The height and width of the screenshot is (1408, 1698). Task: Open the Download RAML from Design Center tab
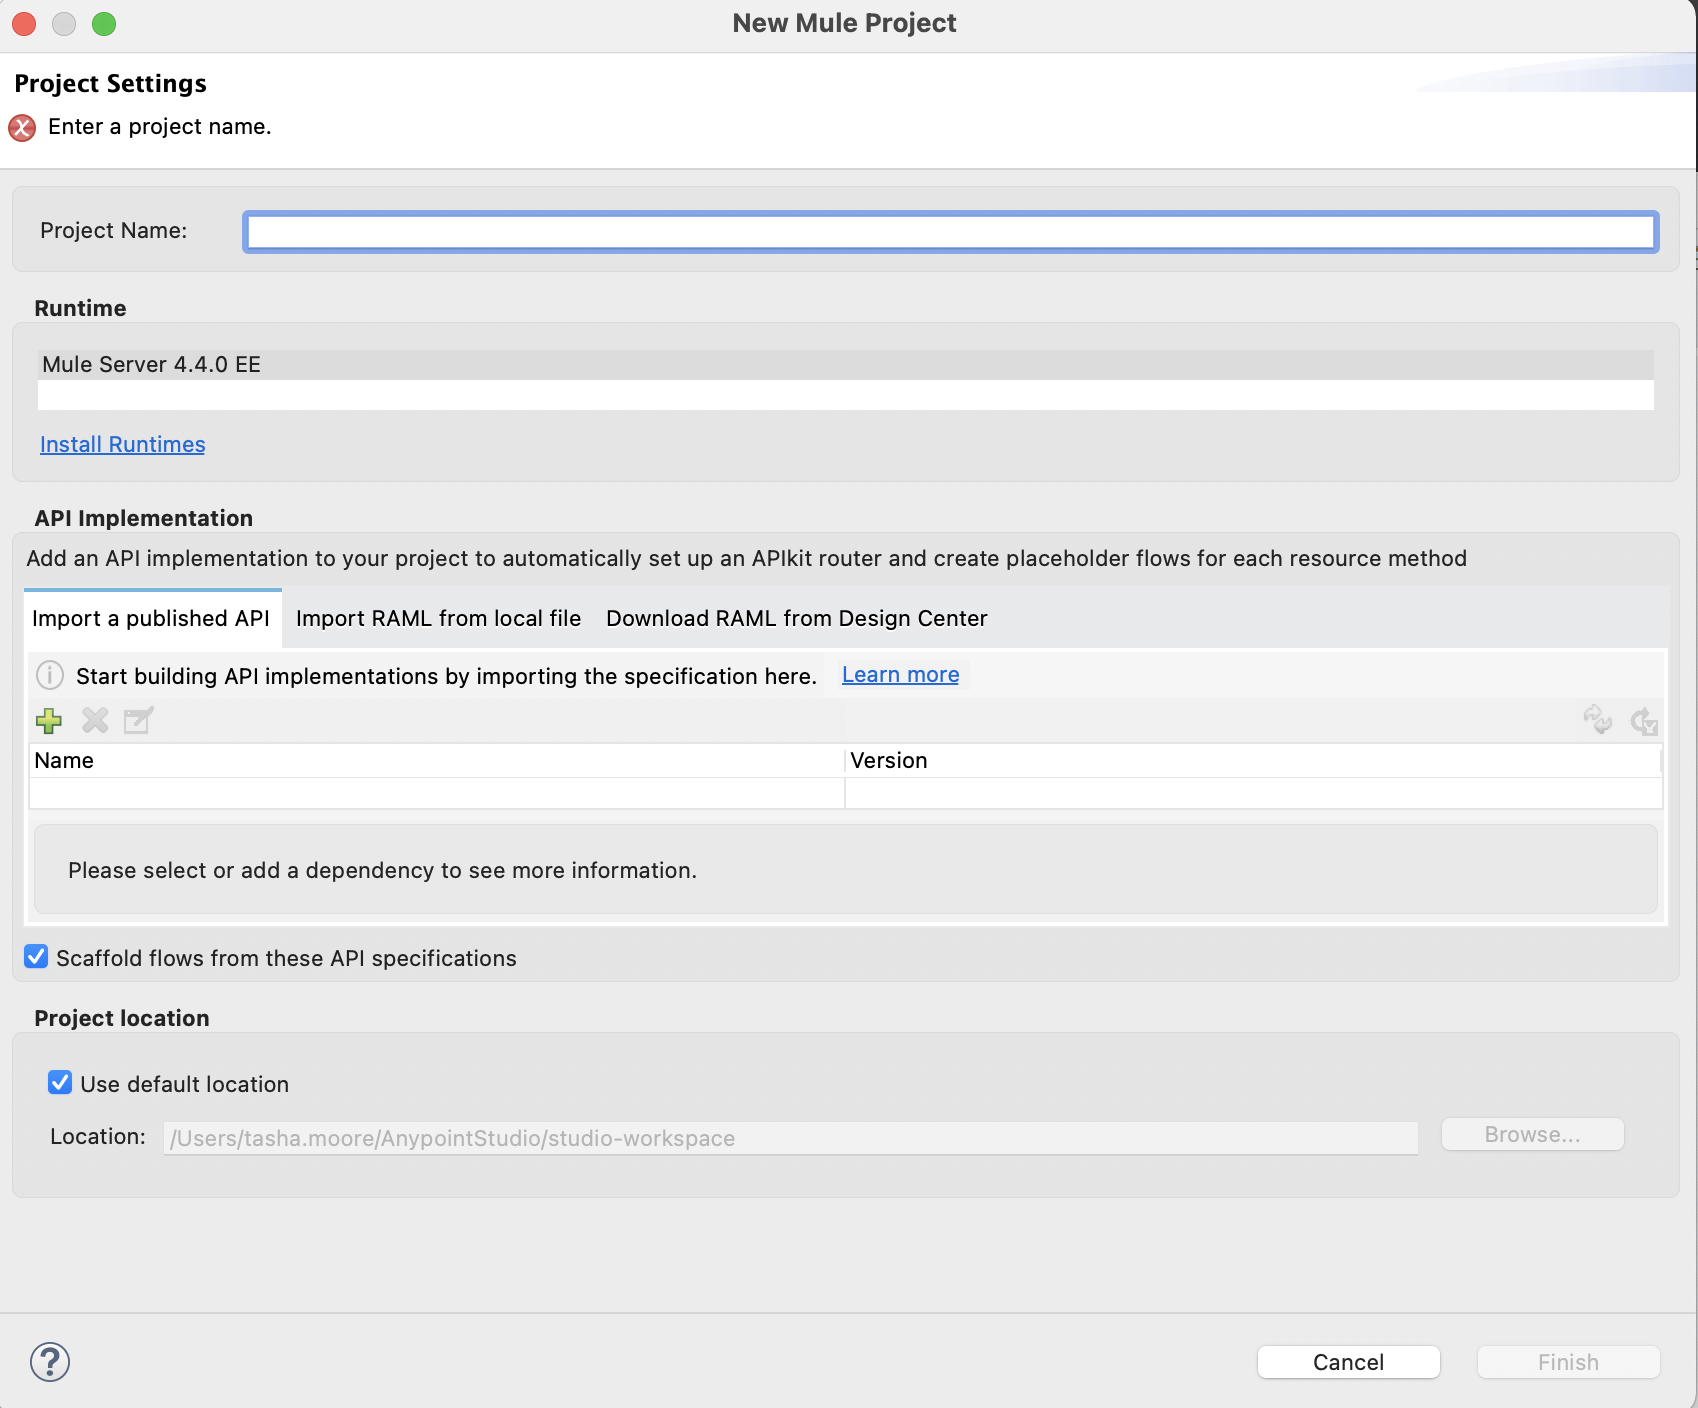click(795, 618)
